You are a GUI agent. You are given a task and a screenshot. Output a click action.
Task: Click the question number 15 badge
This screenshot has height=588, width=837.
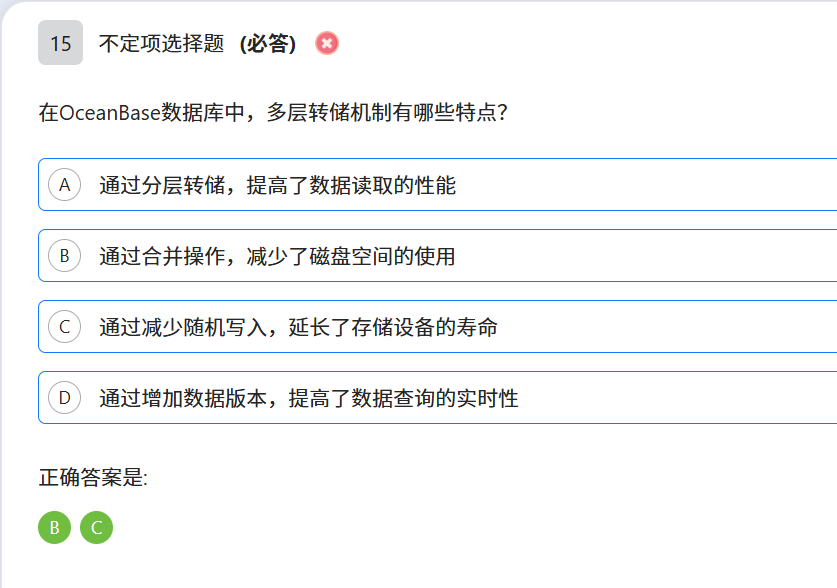click(x=60, y=43)
